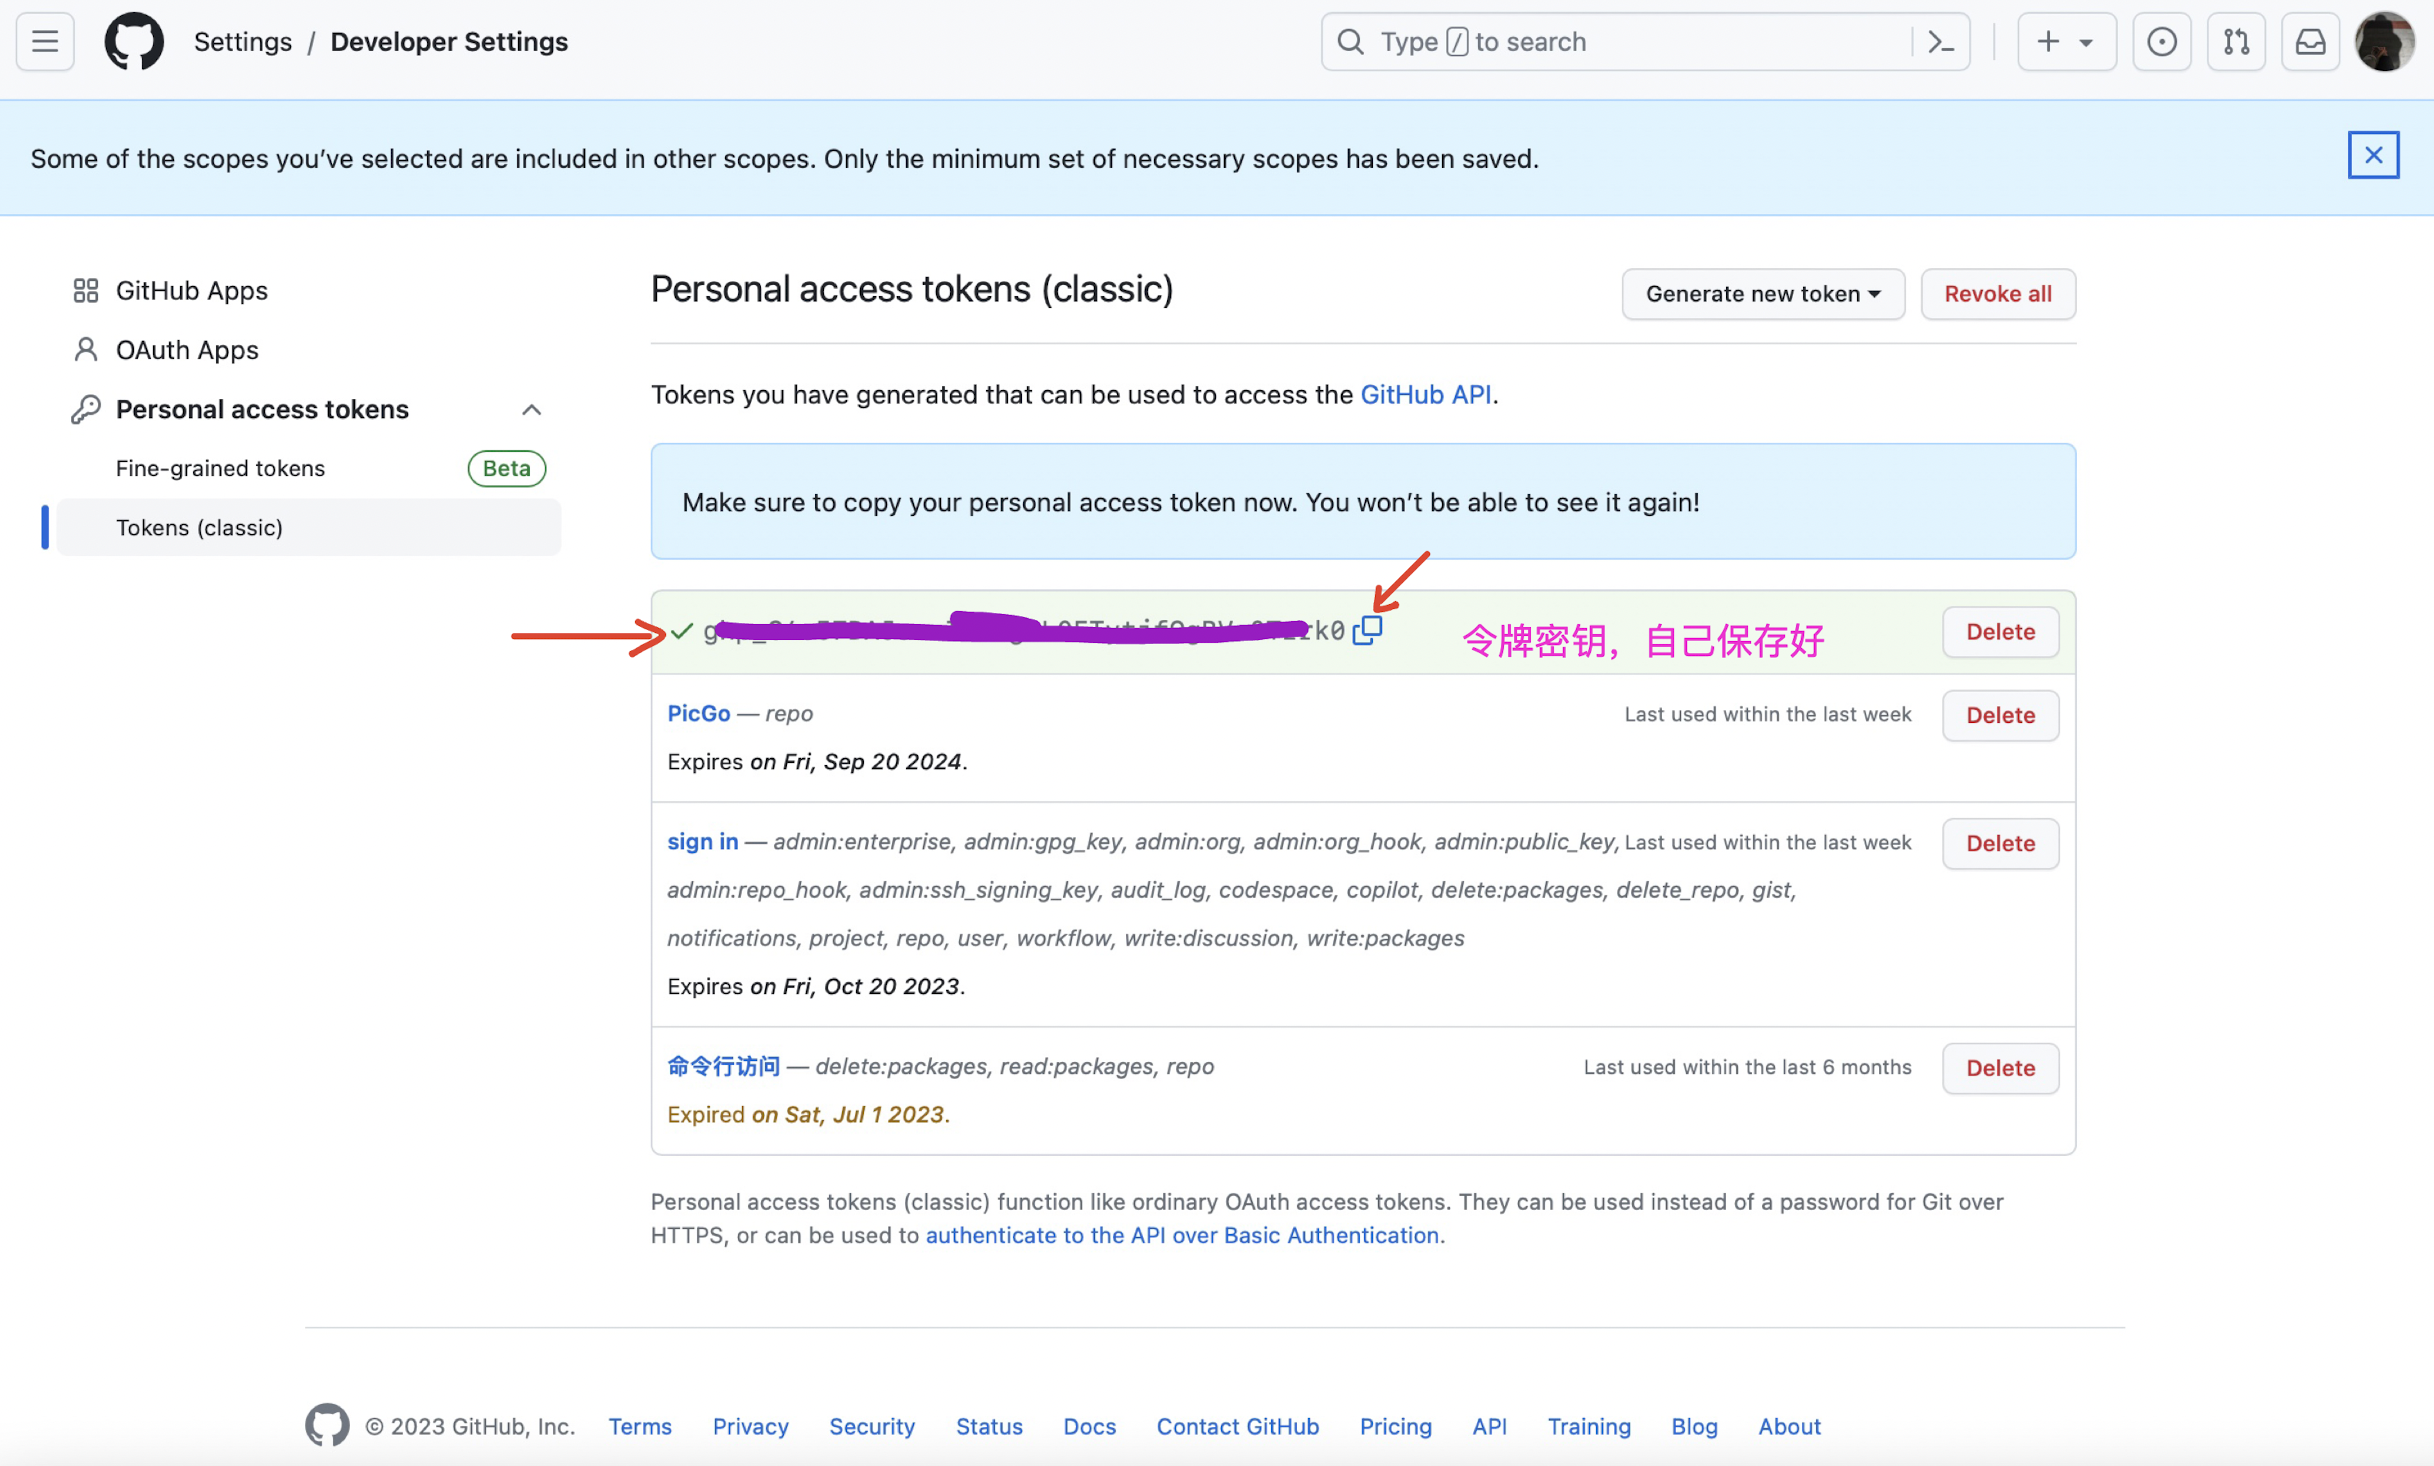Delete the PicGo token
This screenshot has height=1466, width=2434.
2000,715
